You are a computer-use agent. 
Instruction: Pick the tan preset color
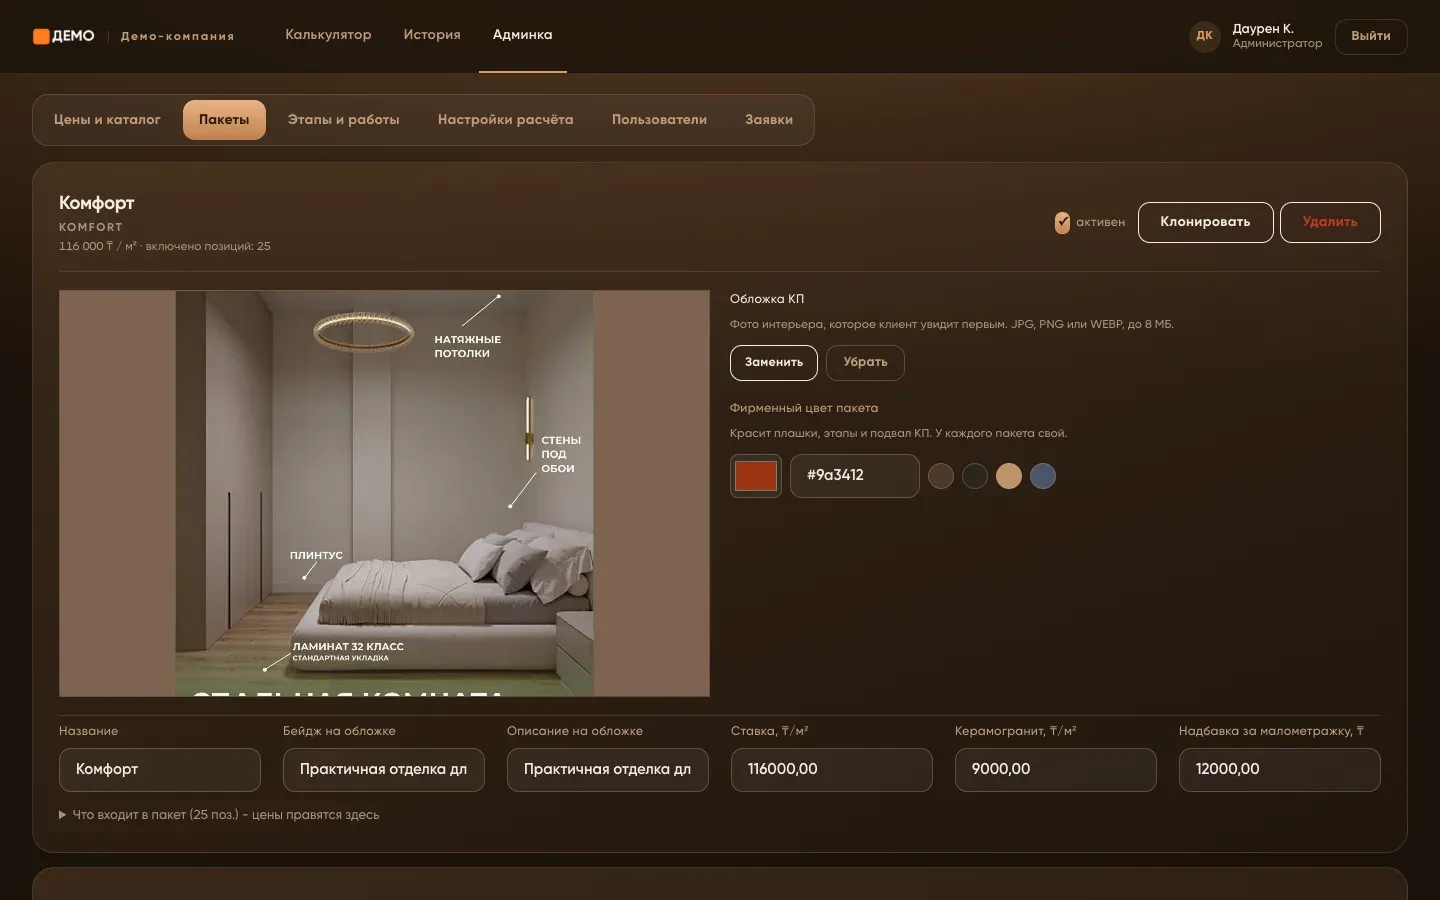coord(1009,476)
